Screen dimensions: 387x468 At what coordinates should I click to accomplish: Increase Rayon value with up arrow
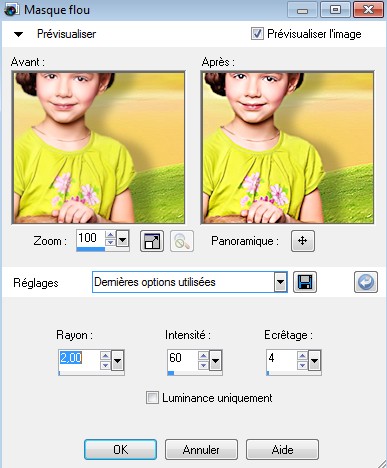105,356
